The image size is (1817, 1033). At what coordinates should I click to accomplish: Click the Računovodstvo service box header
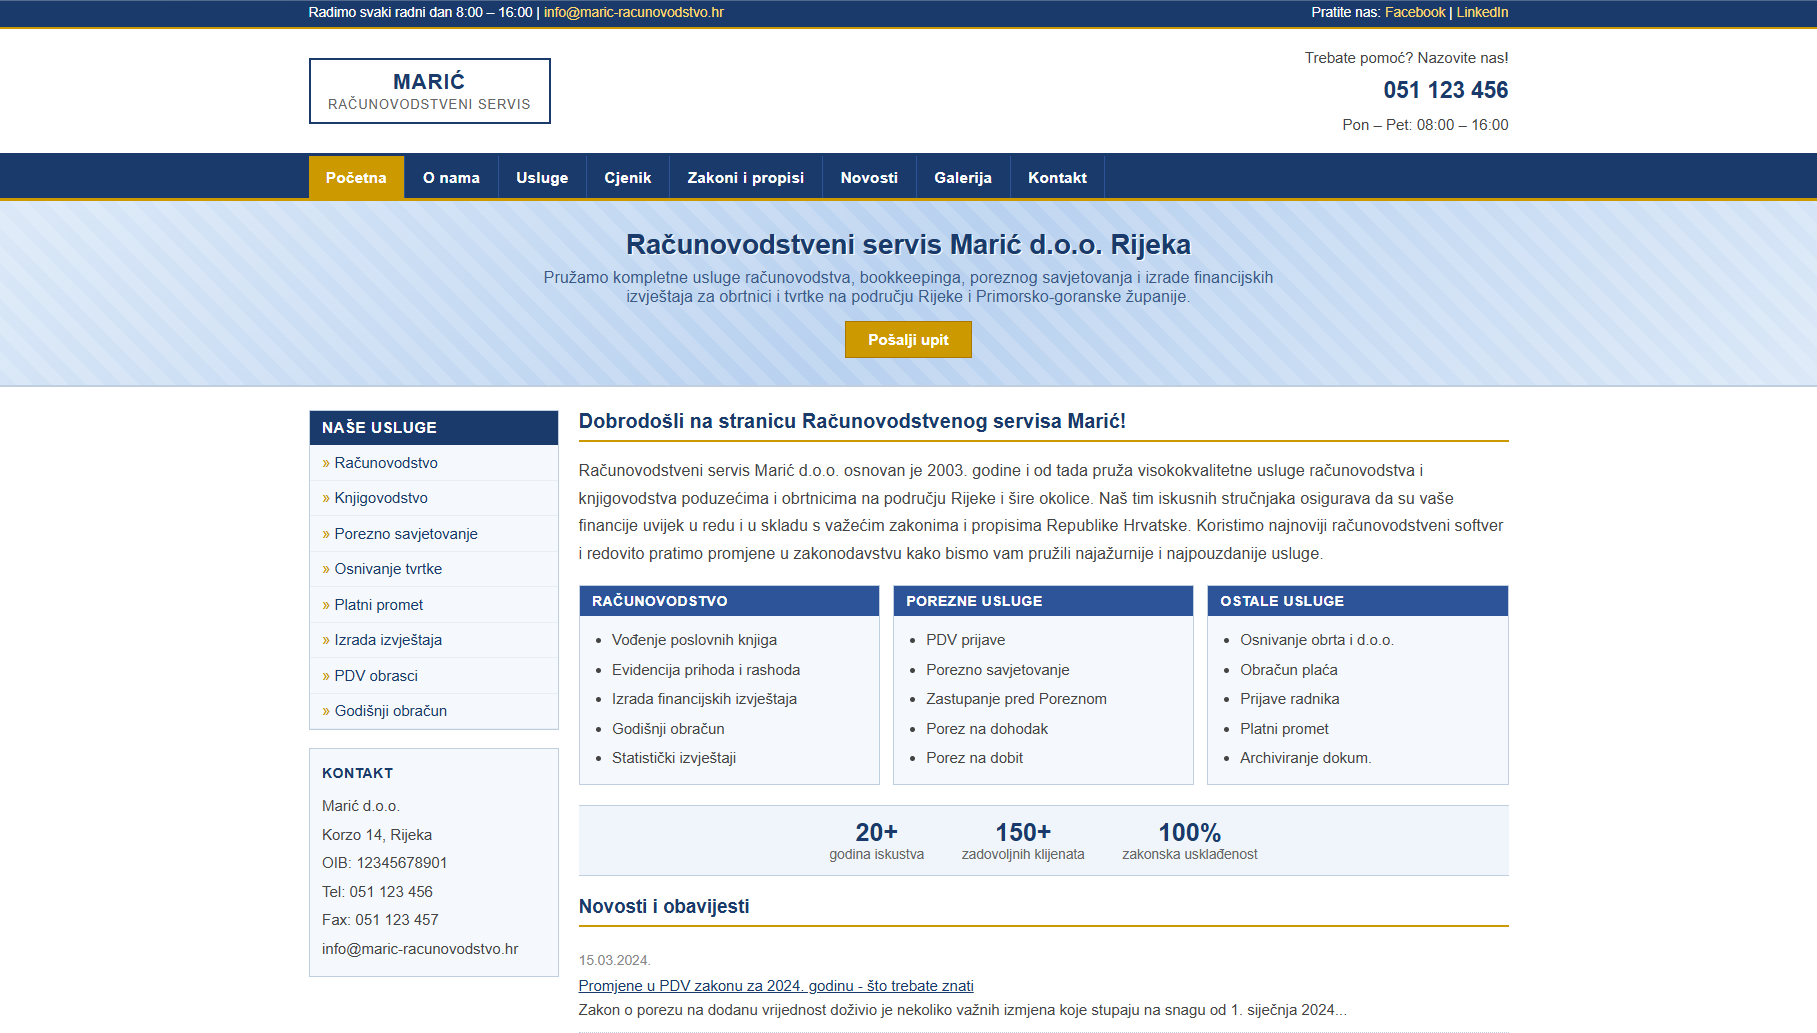click(x=729, y=601)
